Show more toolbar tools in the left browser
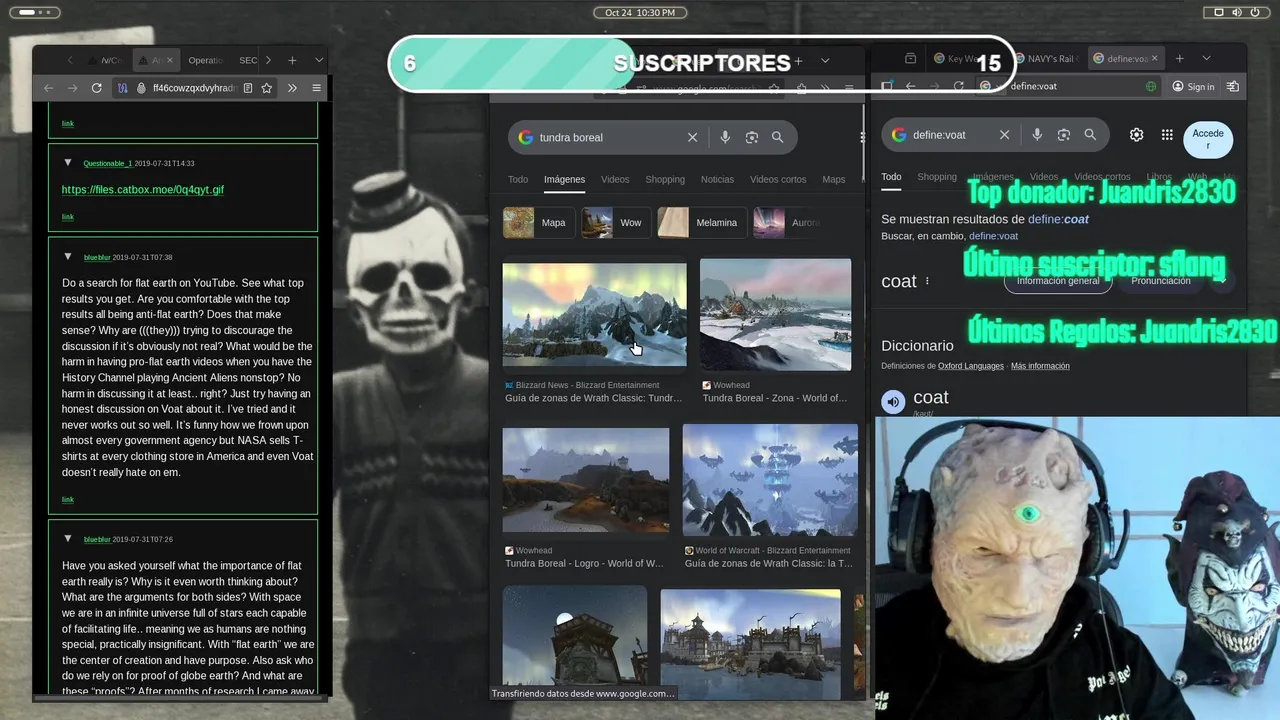This screenshot has width=1280, height=720. click(x=292, y=88)
